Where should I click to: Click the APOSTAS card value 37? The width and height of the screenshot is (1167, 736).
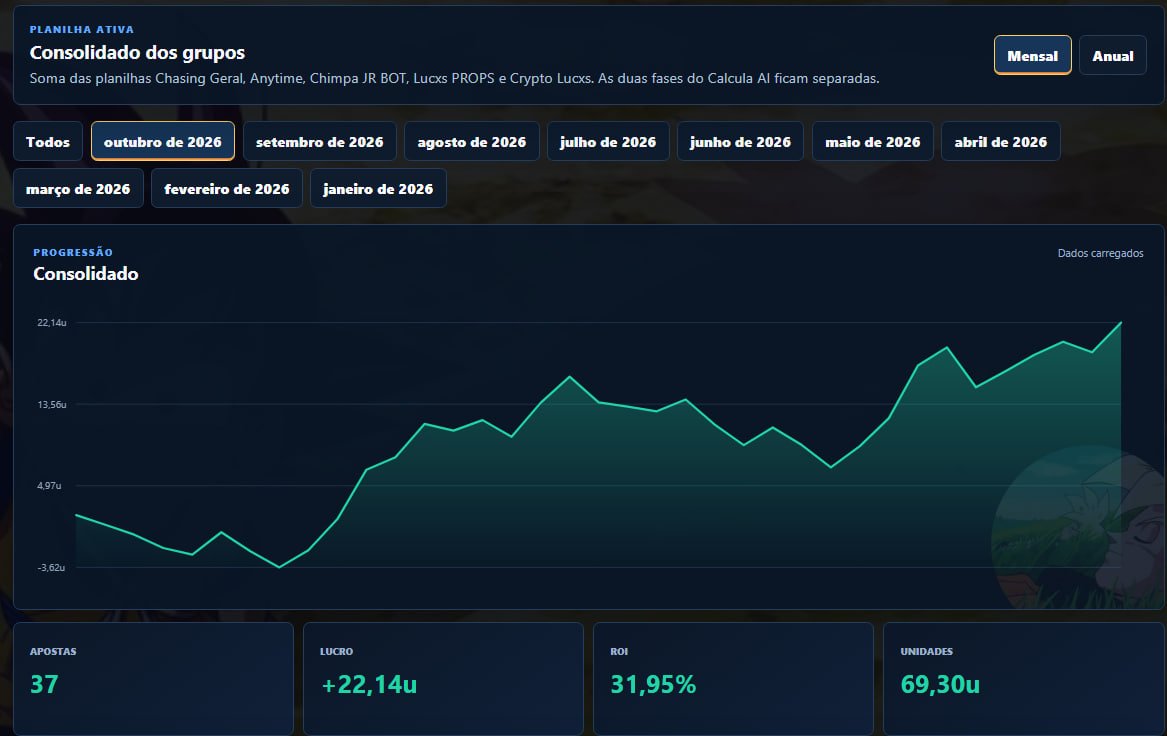point(44,684)
